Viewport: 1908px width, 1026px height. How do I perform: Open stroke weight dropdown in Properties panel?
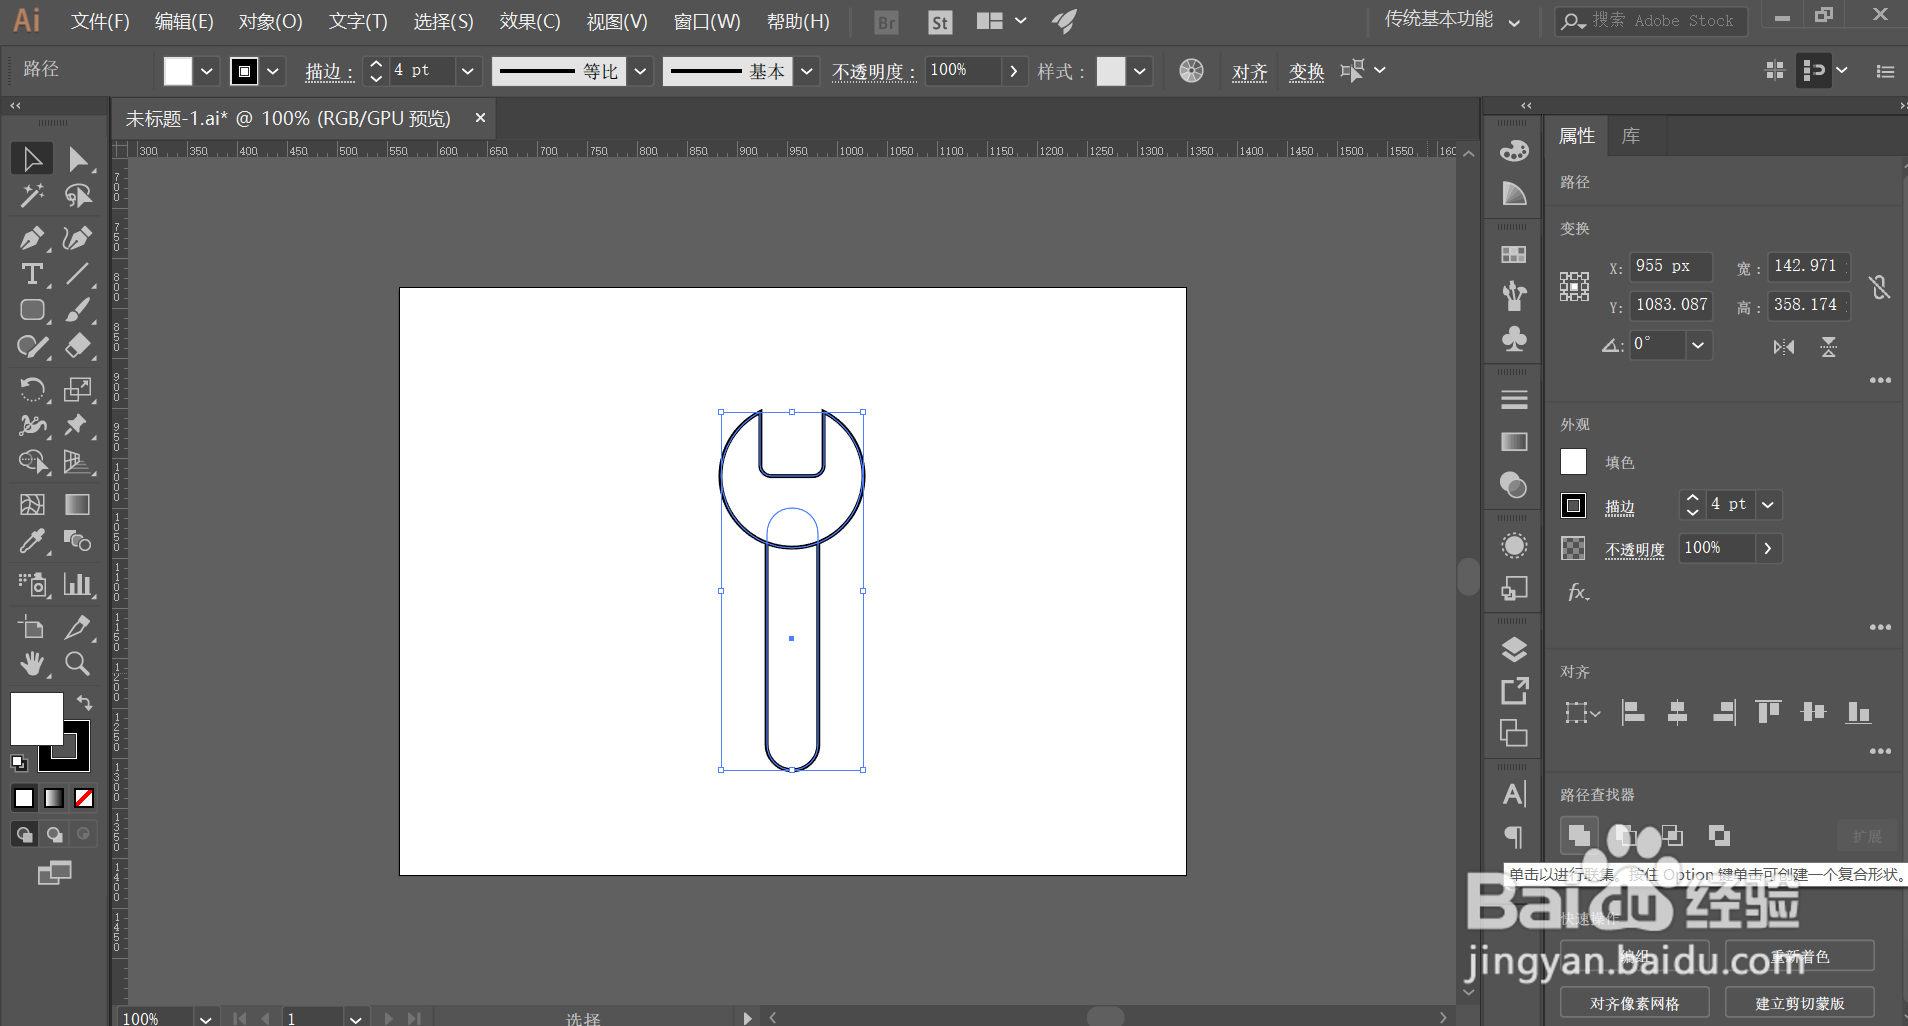[x=1768, y=505]
